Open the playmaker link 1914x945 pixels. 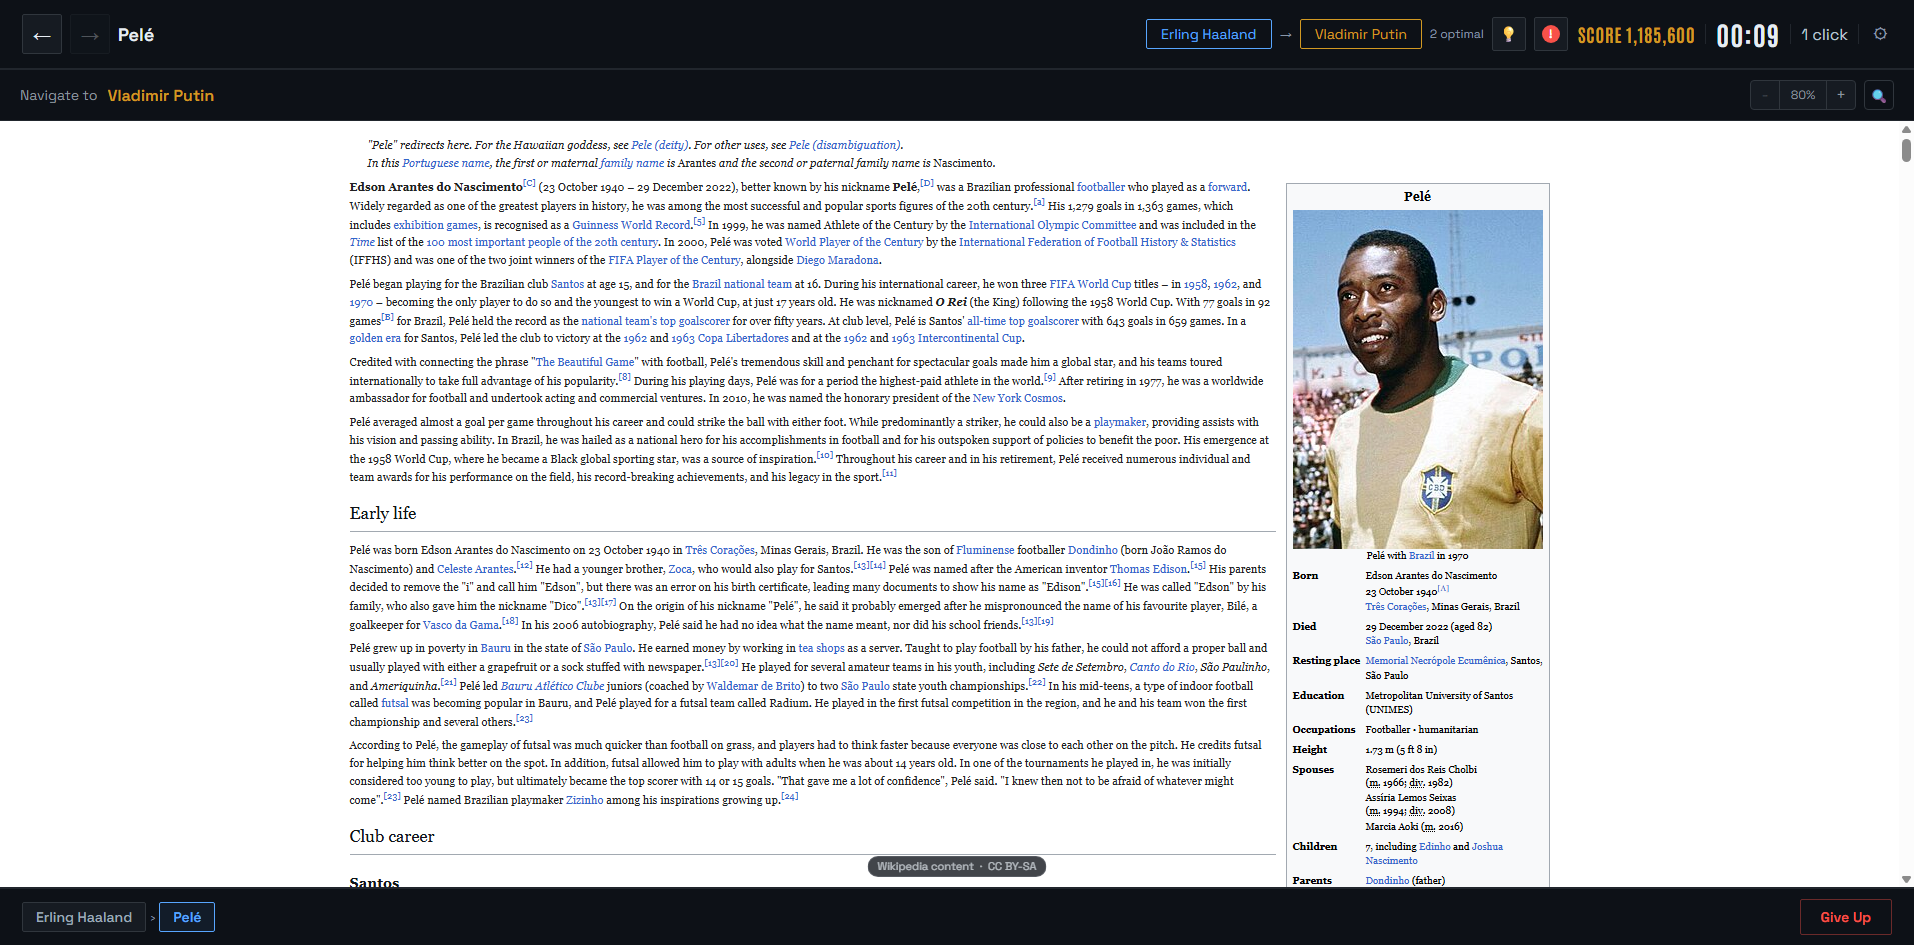point(1120,422)
